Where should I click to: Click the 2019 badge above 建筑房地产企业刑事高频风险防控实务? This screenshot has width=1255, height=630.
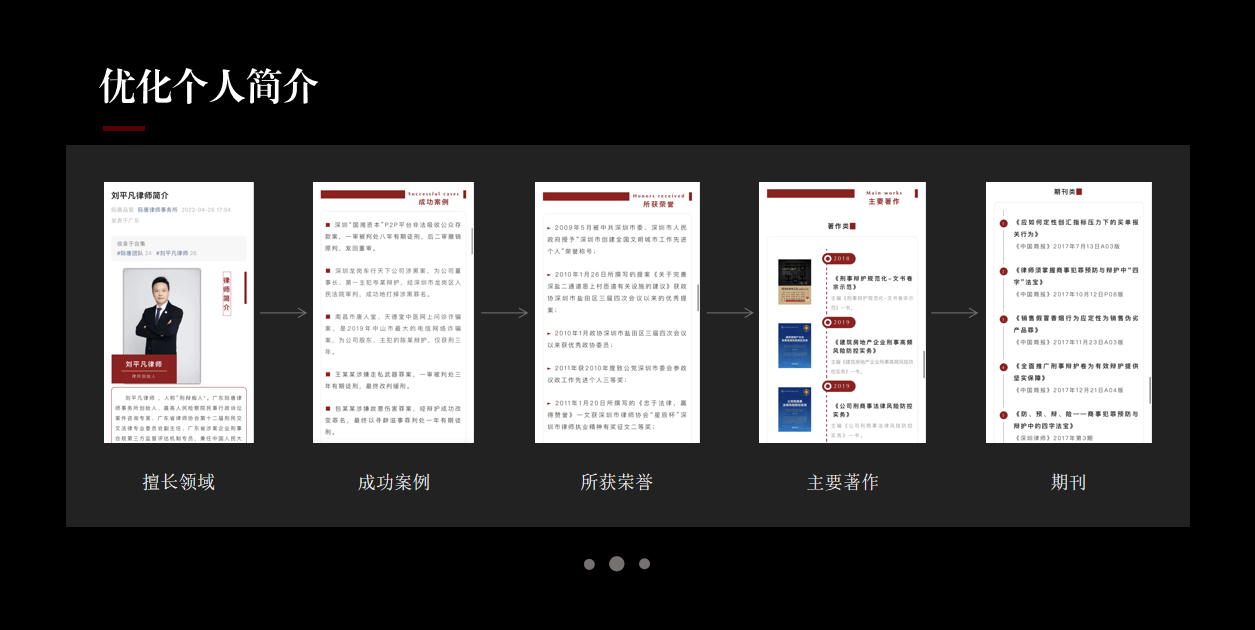(838, 322)
